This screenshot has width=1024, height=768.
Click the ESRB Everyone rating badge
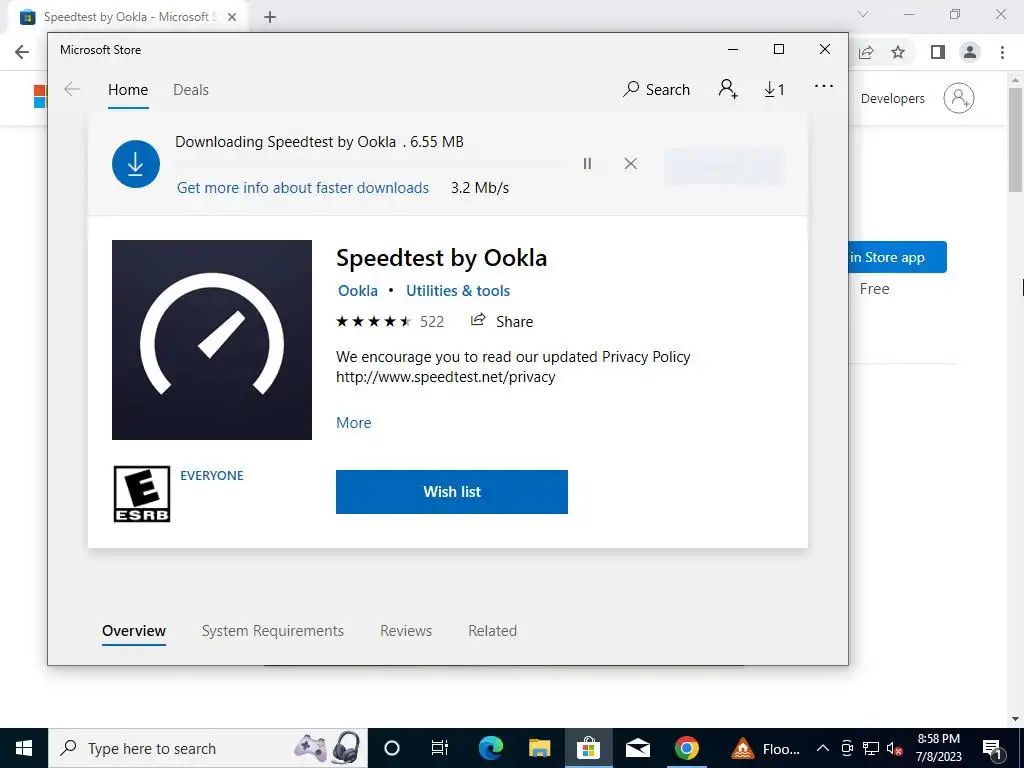tap(142, 494)
